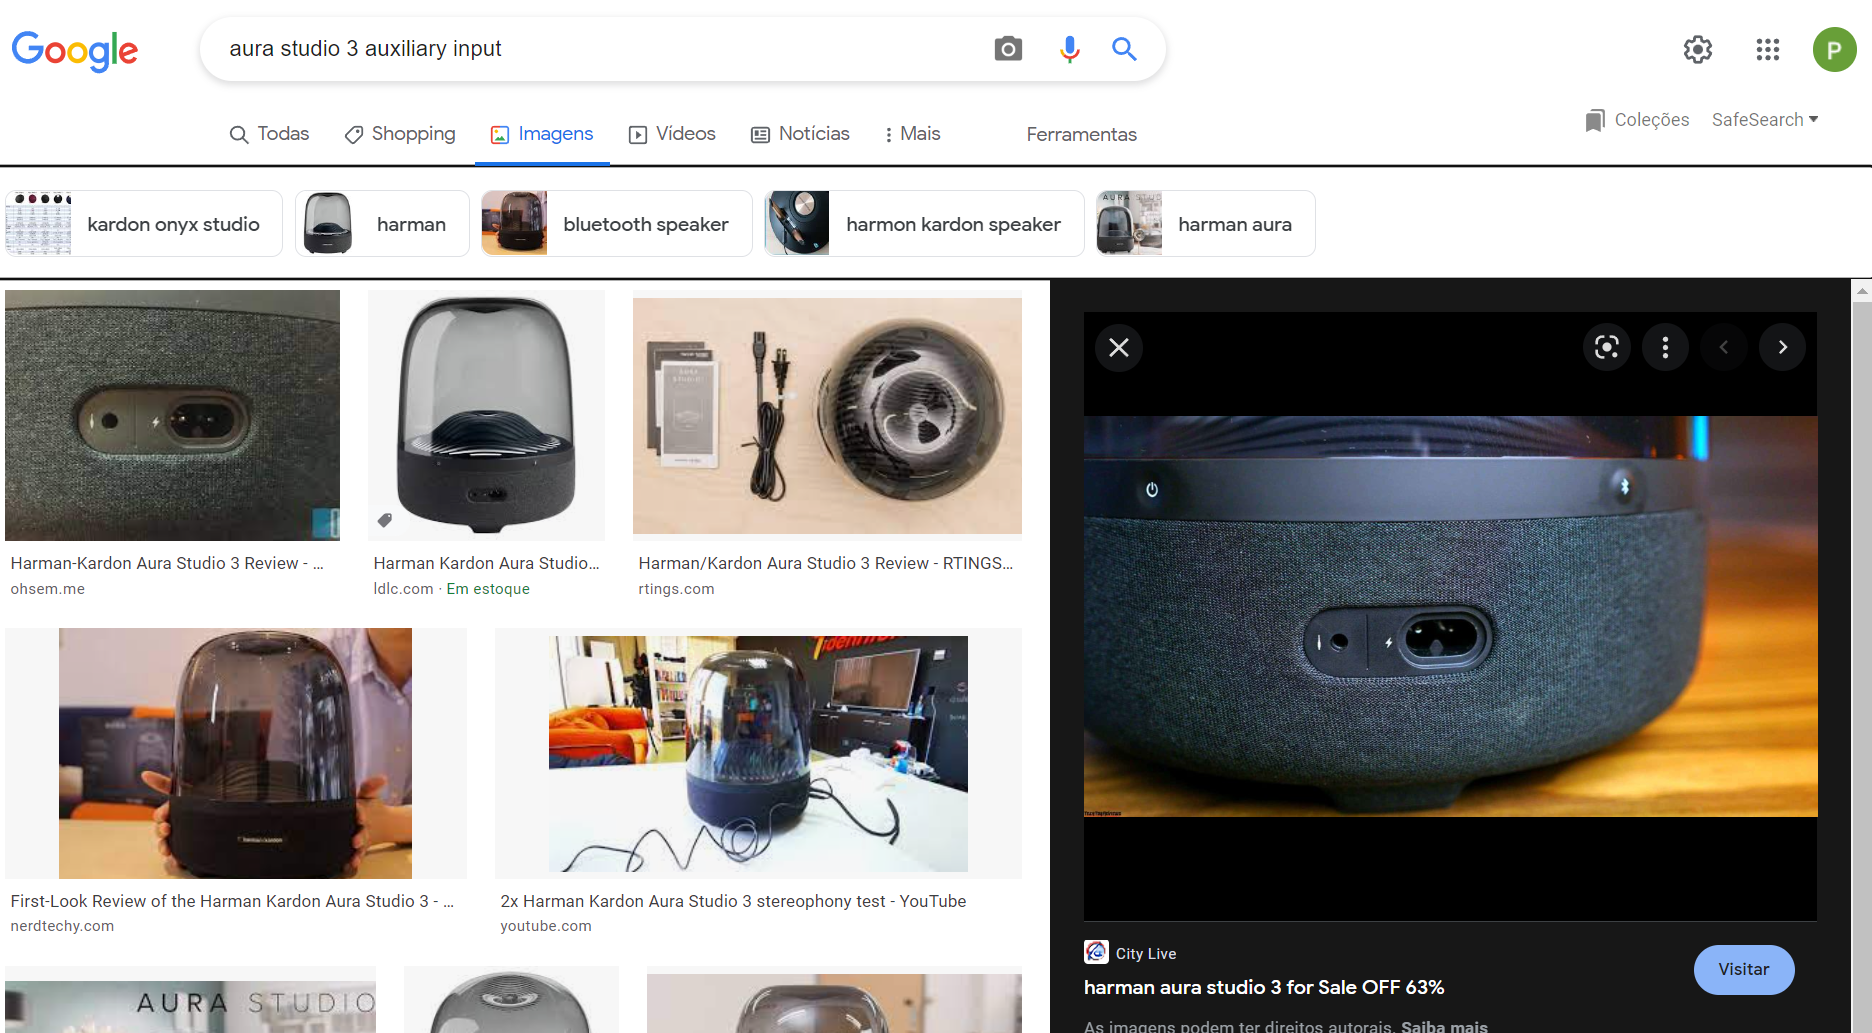Viewport: 1872px width, 1033px height.
Task: Search by image using camera icon
Action: pyautogui.click(x=1008, y=49)
